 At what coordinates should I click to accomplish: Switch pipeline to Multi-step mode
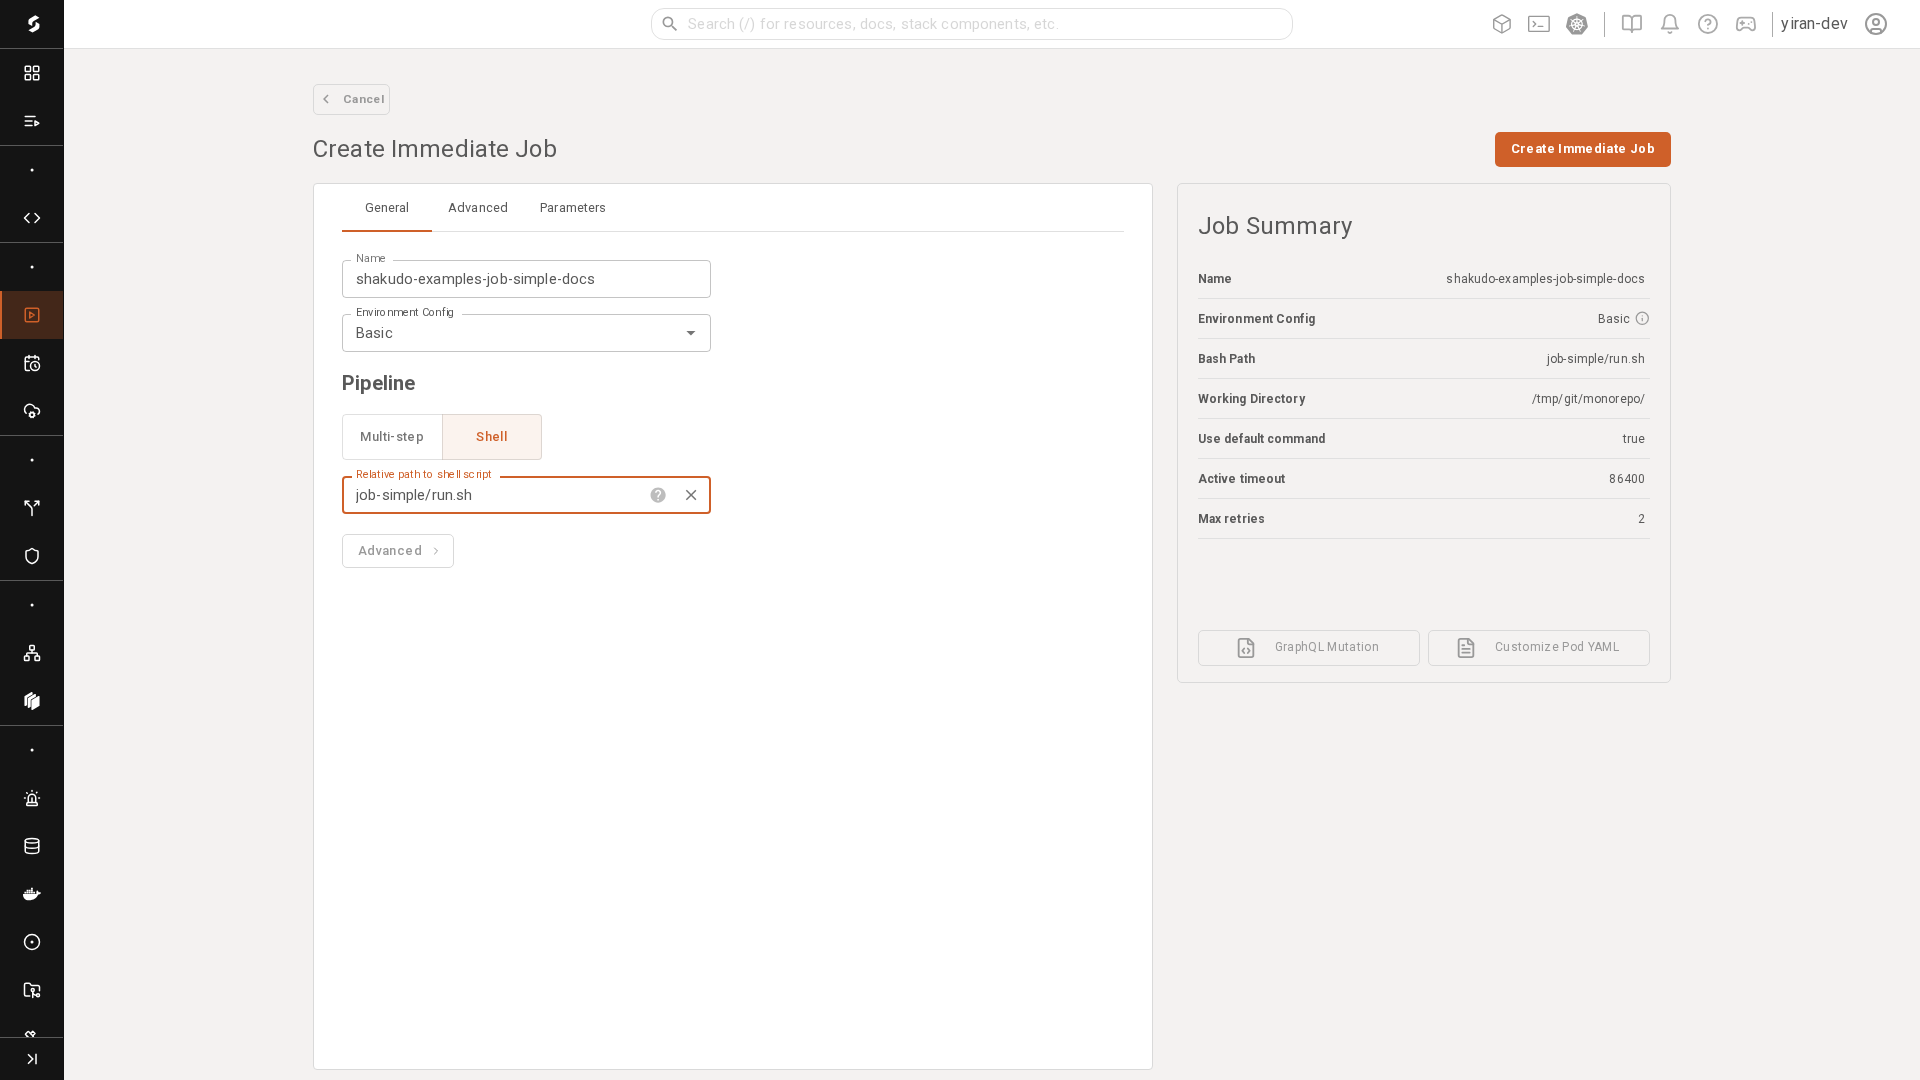(392, 437)
